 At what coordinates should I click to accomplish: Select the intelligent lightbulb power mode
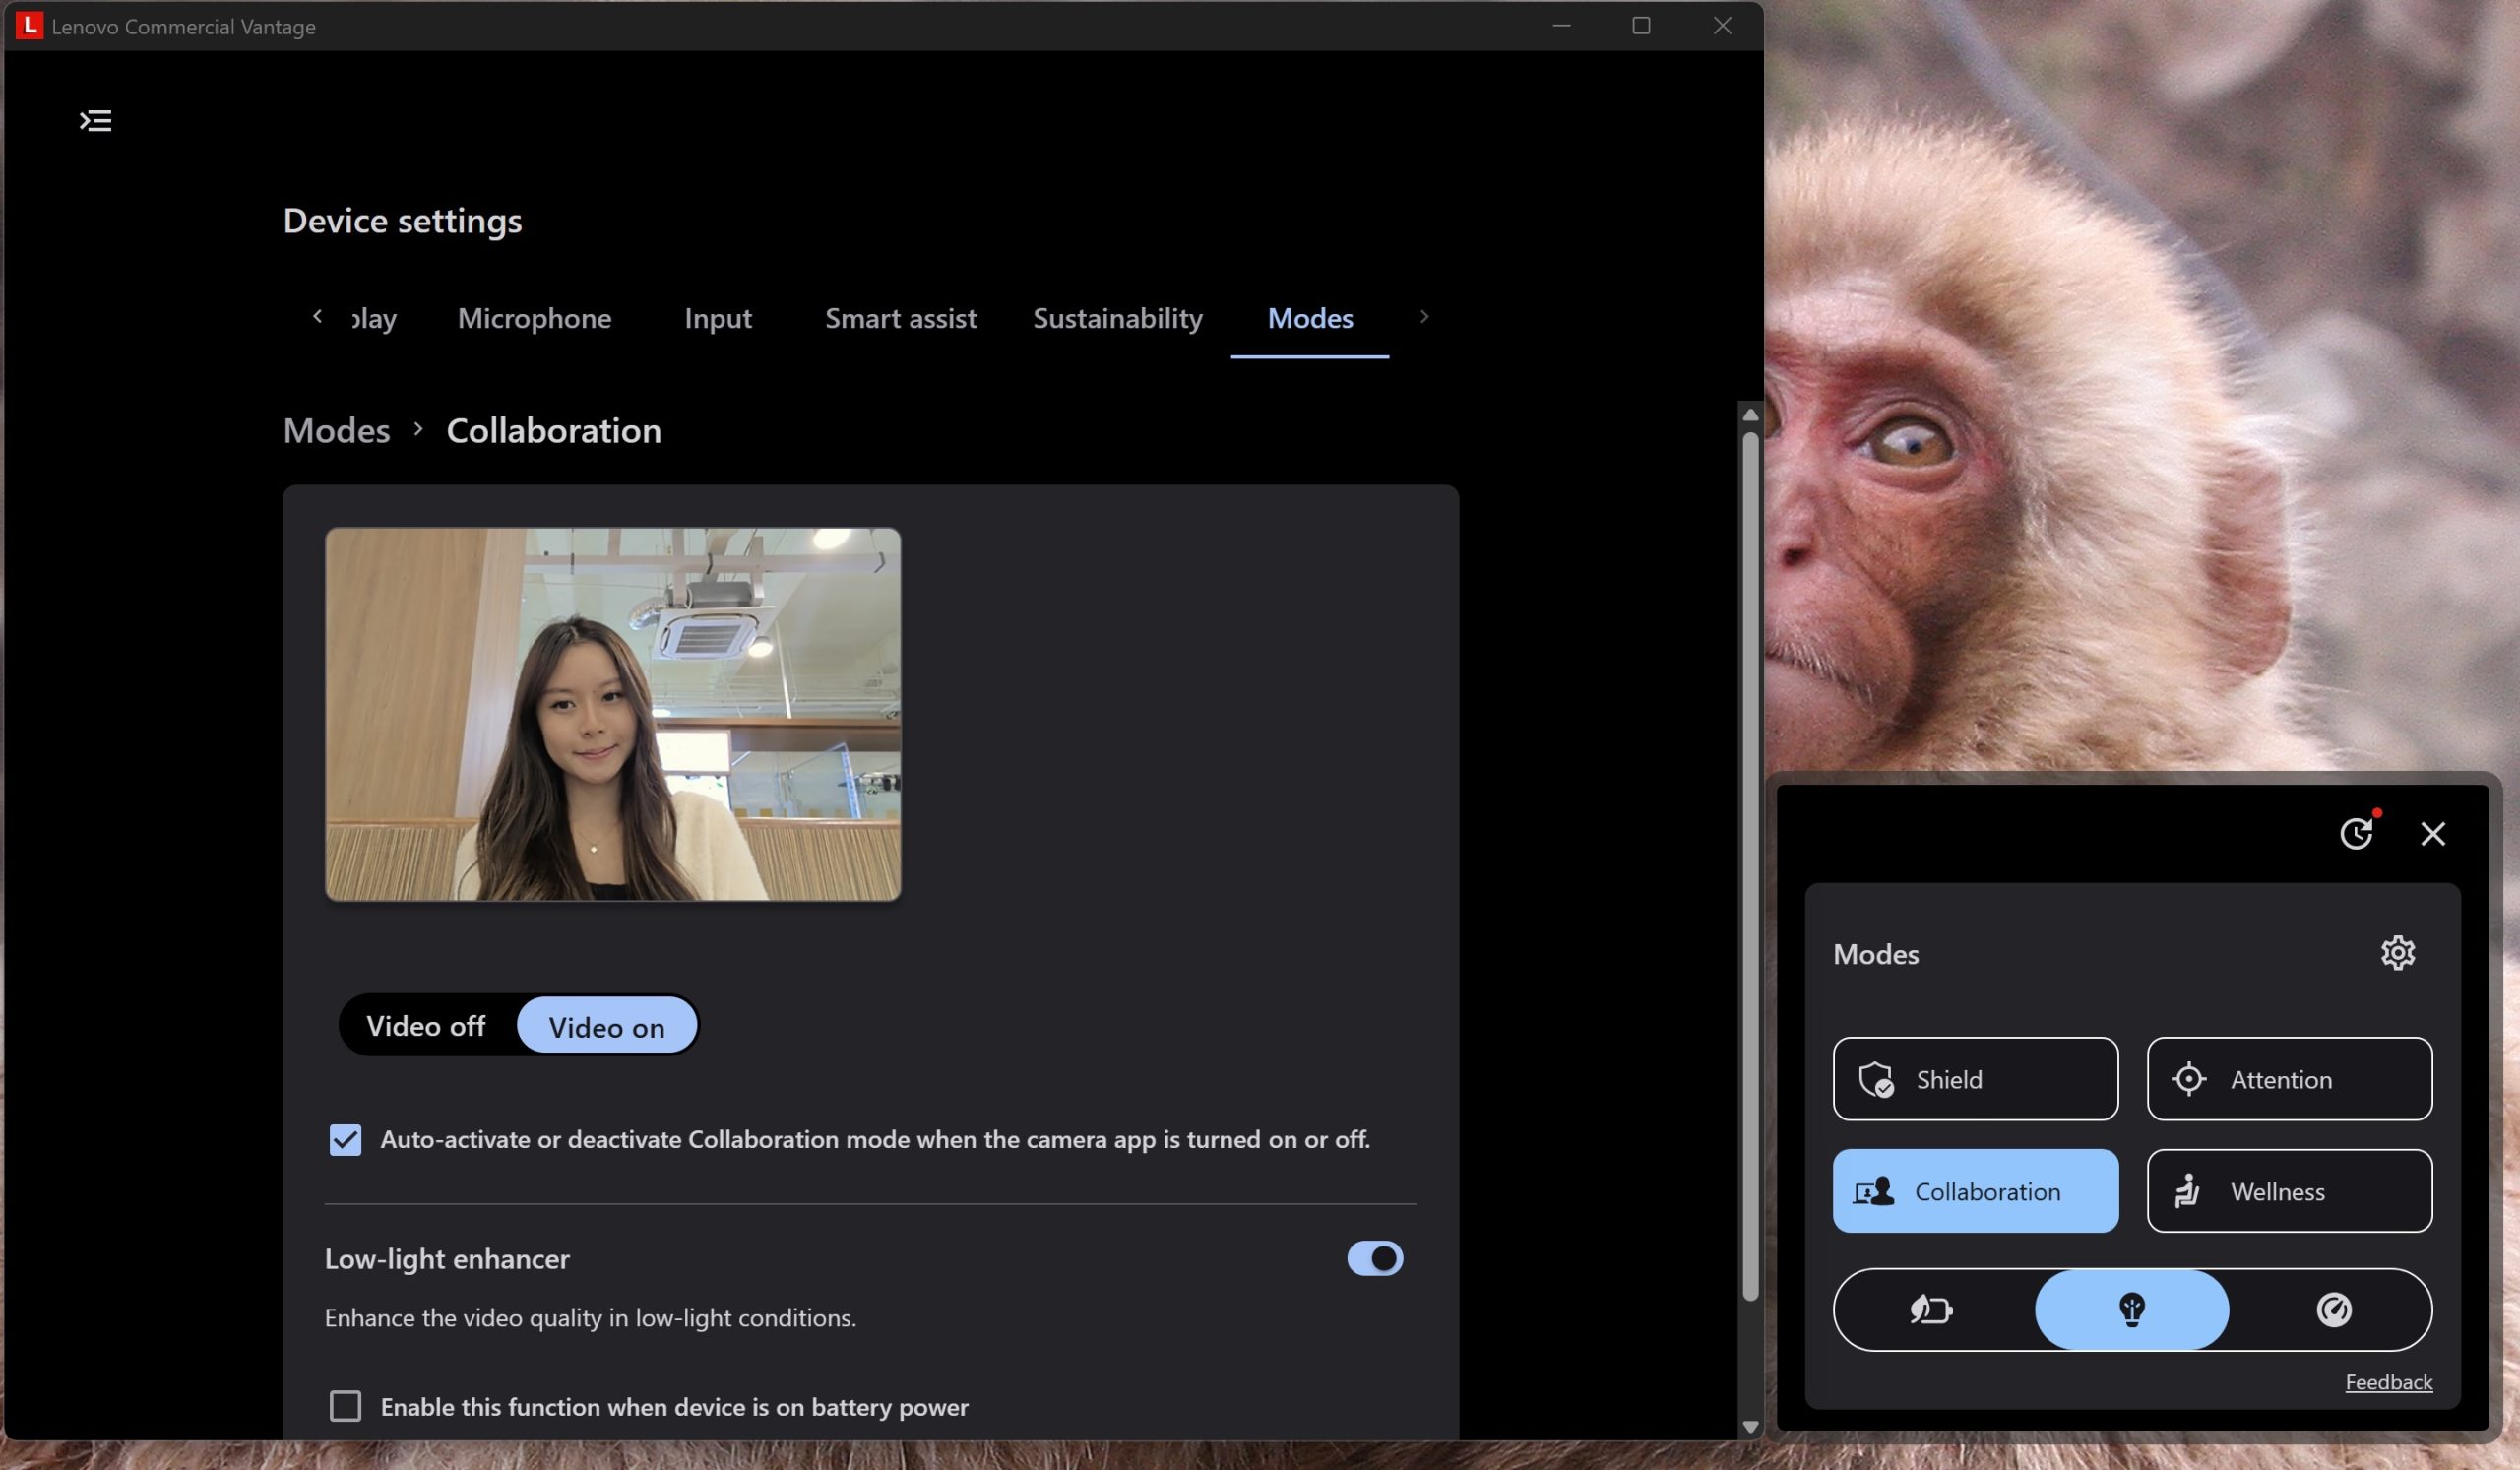point(2131,1309)
